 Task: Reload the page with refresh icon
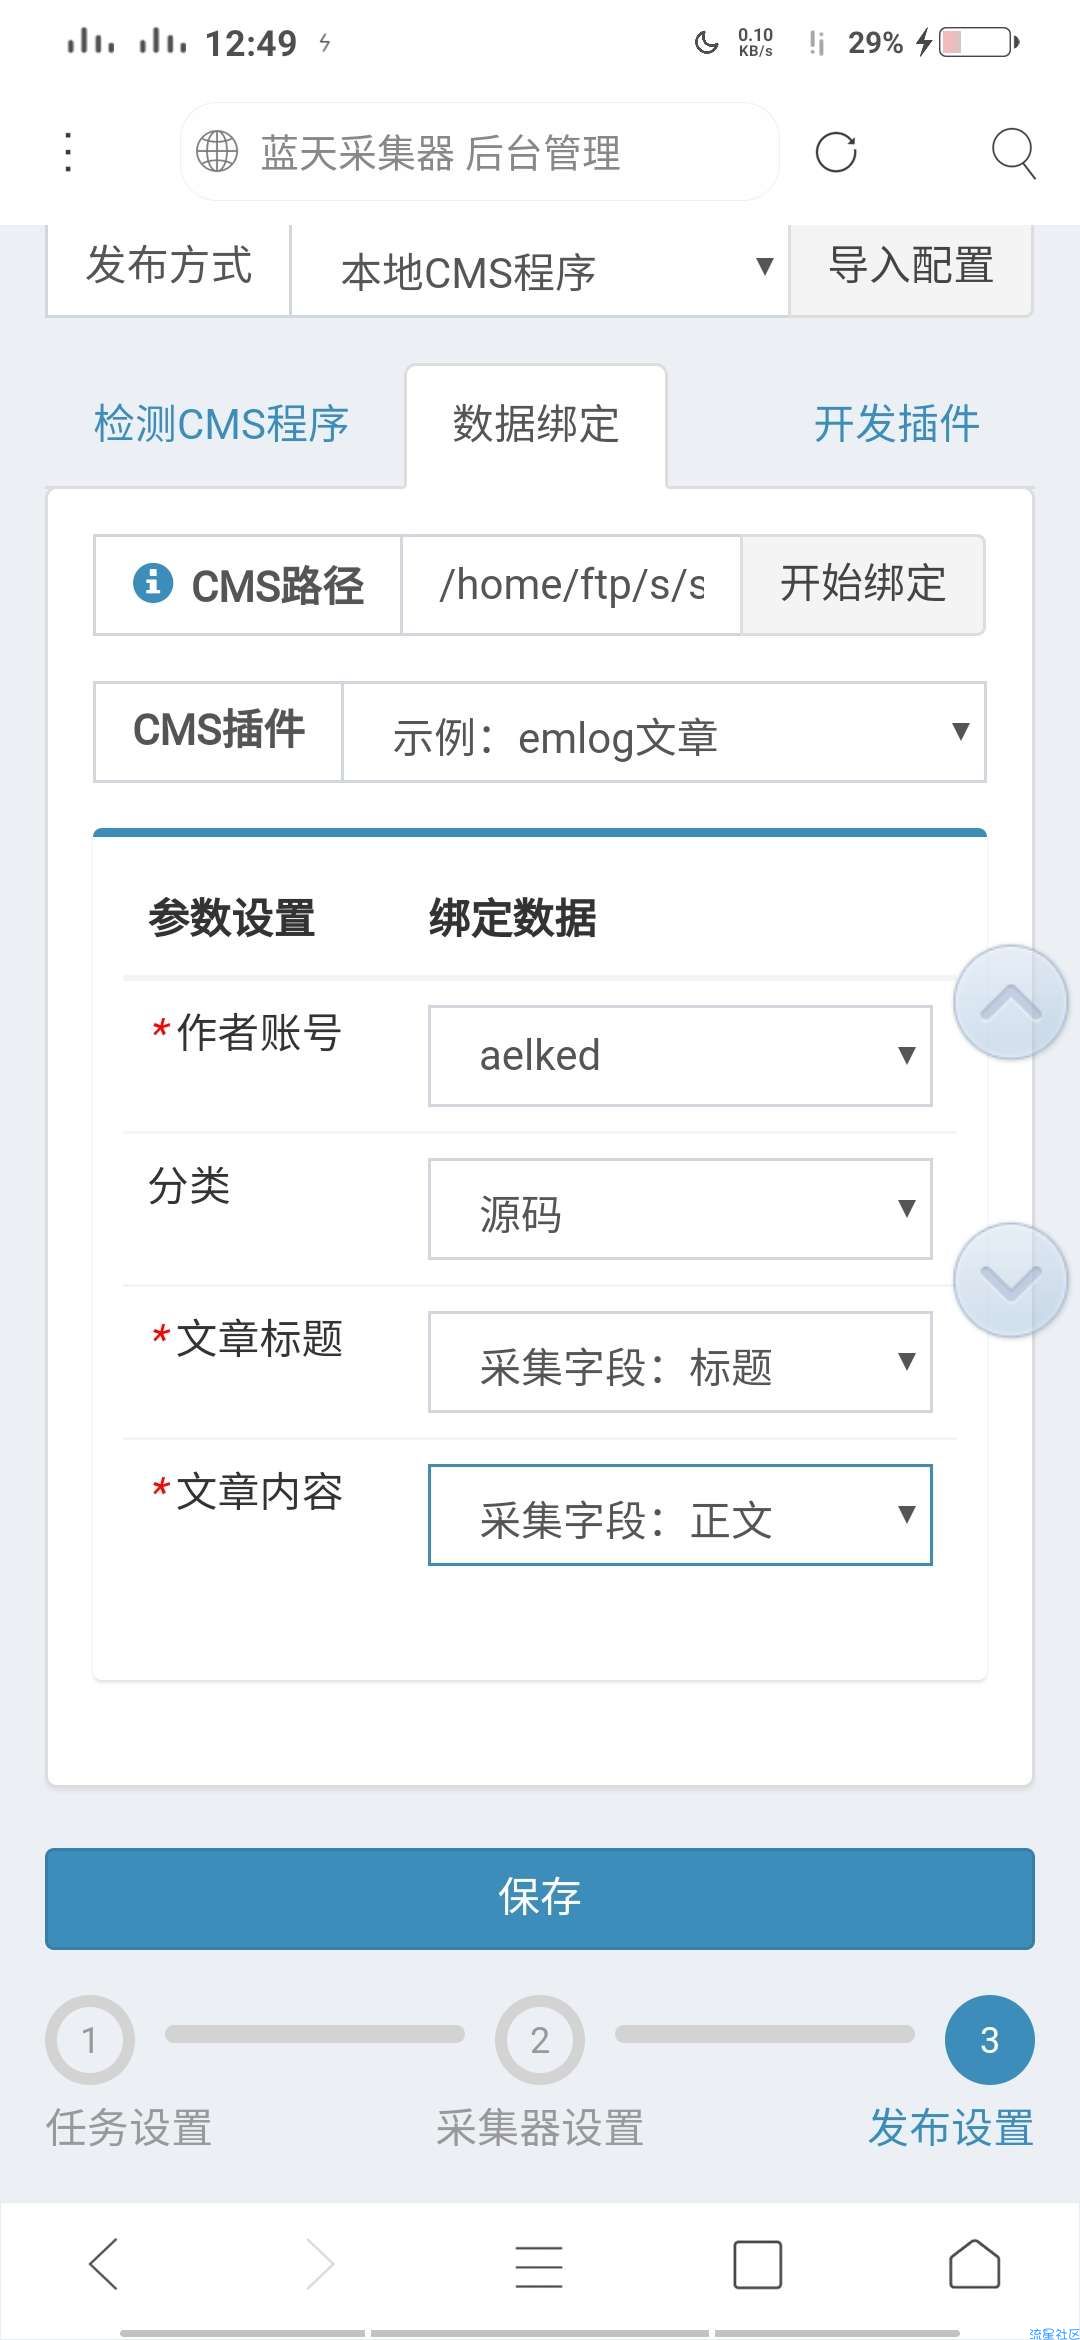(836, 152)
